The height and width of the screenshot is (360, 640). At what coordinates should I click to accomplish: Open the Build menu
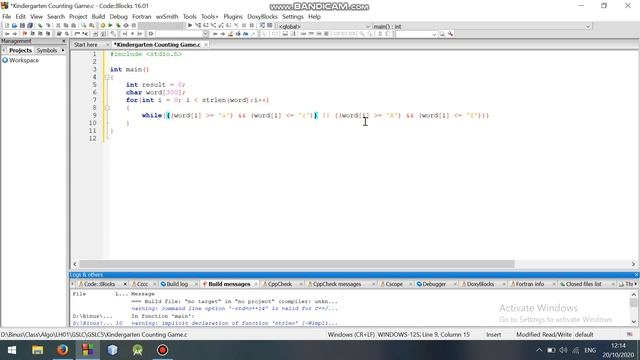pos(98,17)
